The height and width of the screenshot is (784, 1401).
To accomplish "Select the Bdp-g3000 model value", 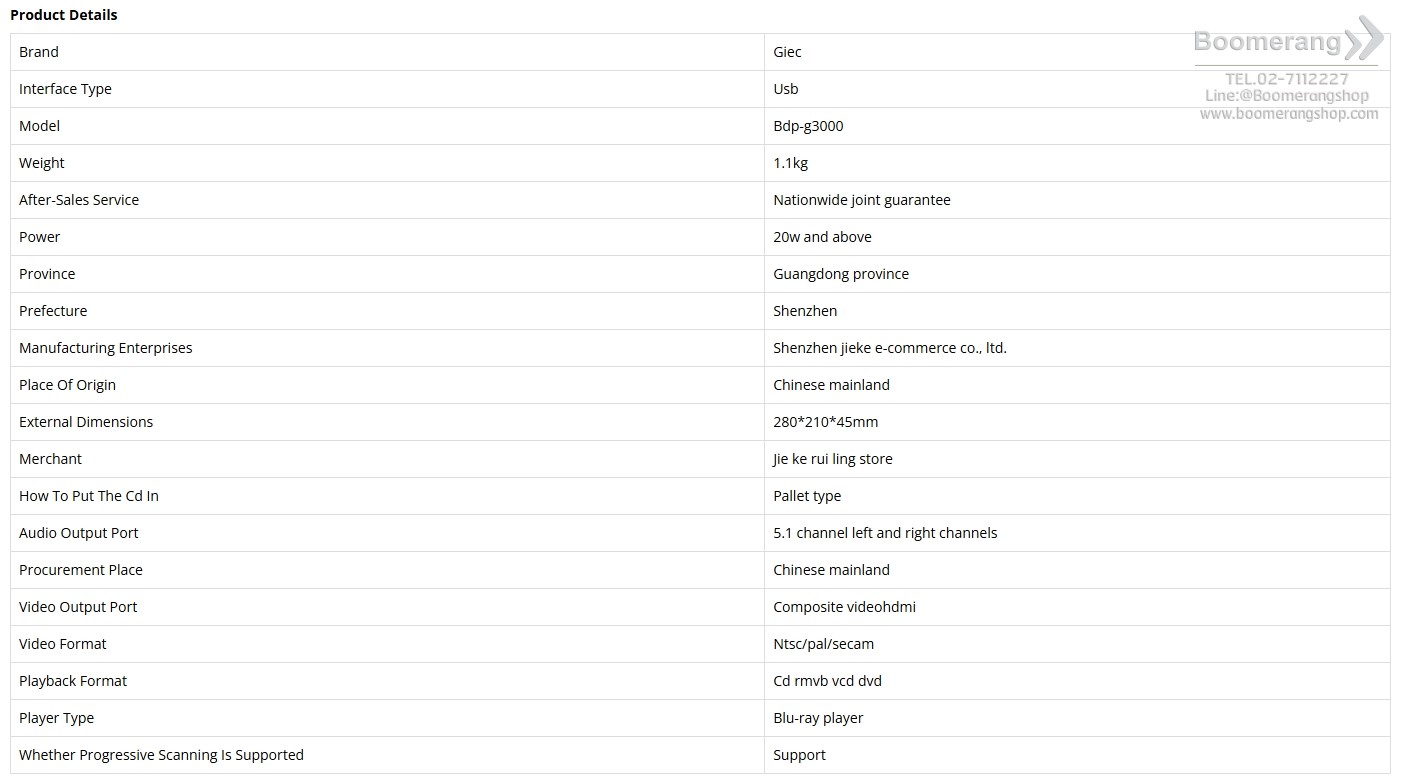I will click(808, 126).
